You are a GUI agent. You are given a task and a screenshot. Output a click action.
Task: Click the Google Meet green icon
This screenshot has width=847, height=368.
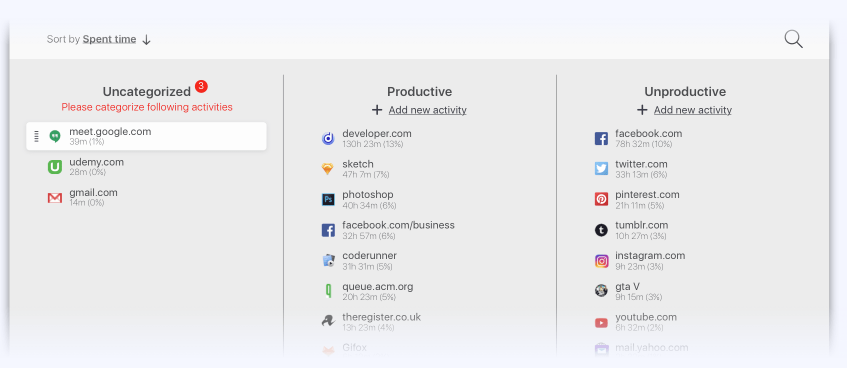55,137
